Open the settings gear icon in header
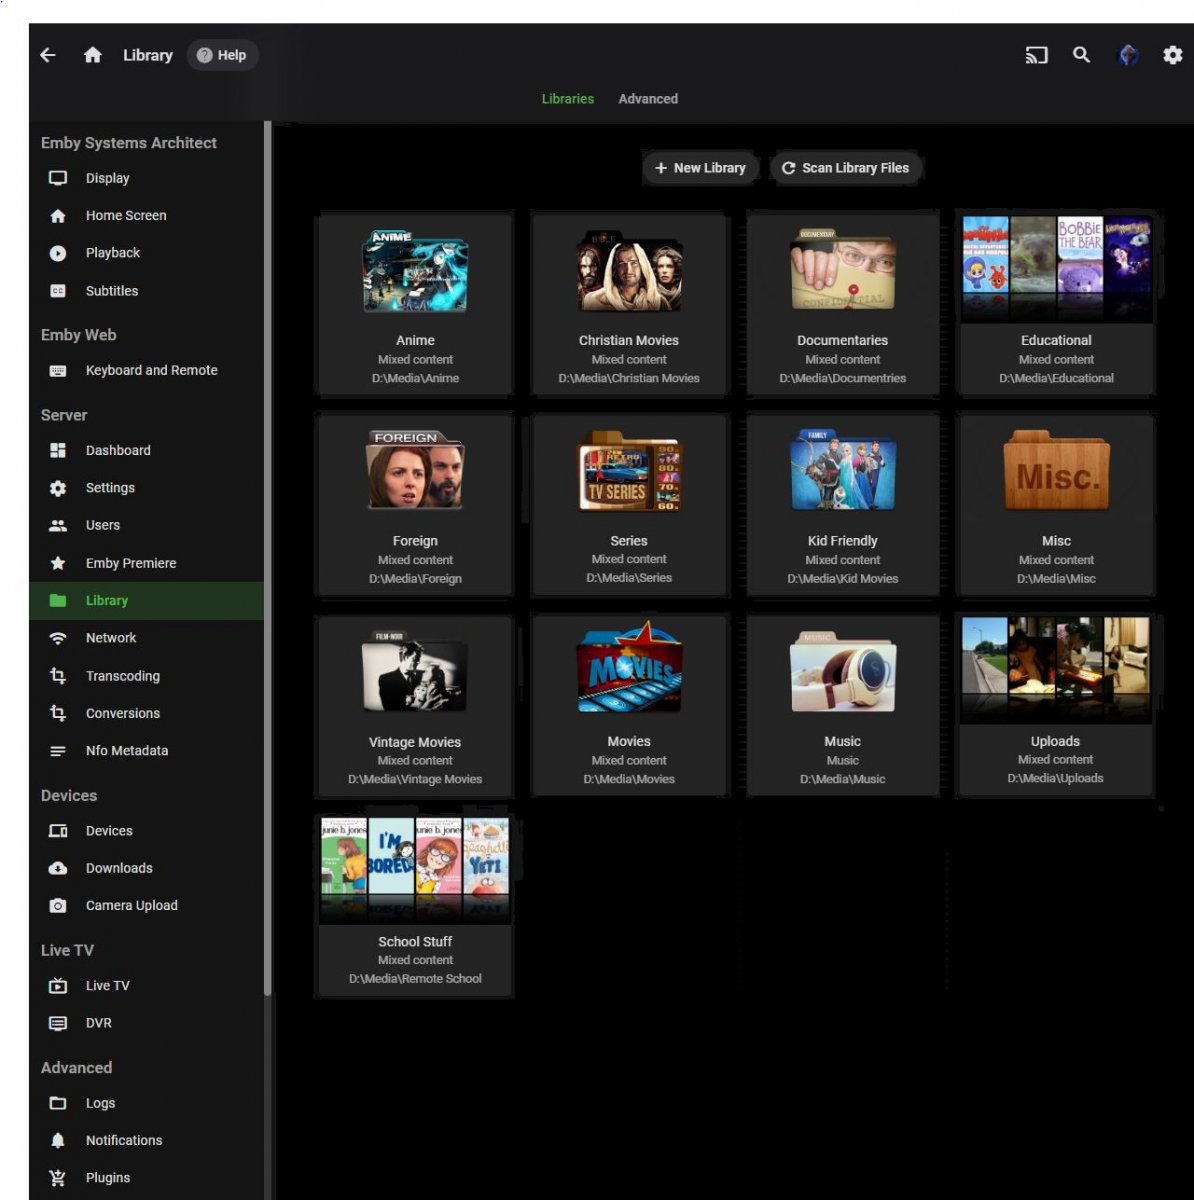This screenshot has height=1200, width=1194. [1172, 55]
